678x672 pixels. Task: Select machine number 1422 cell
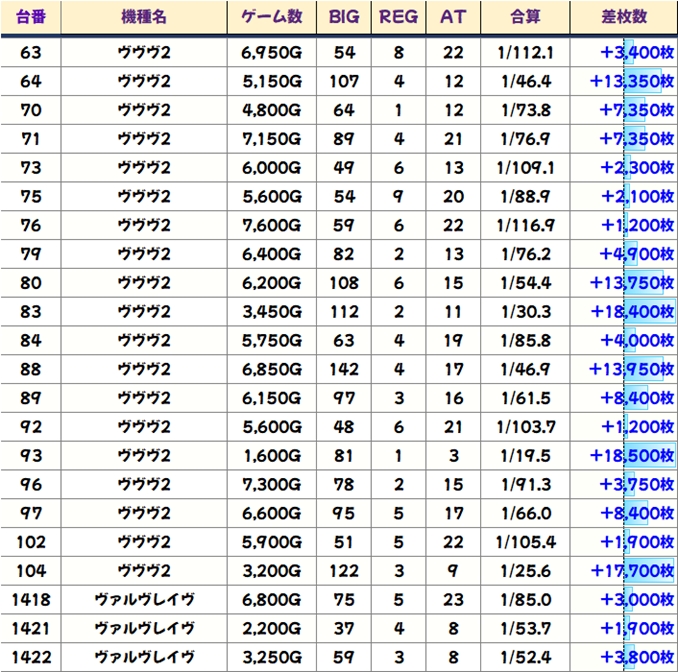tap(31, 658)
